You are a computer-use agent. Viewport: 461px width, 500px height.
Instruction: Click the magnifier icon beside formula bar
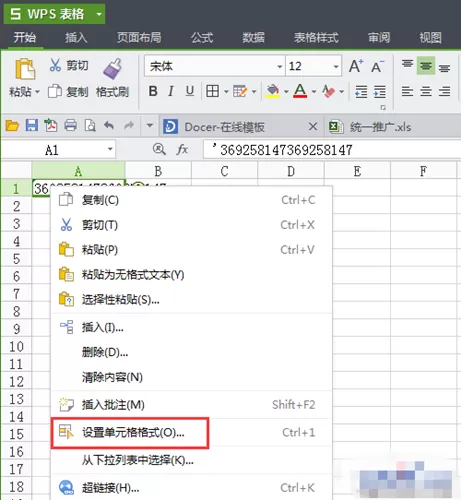[x=159, y=149]
